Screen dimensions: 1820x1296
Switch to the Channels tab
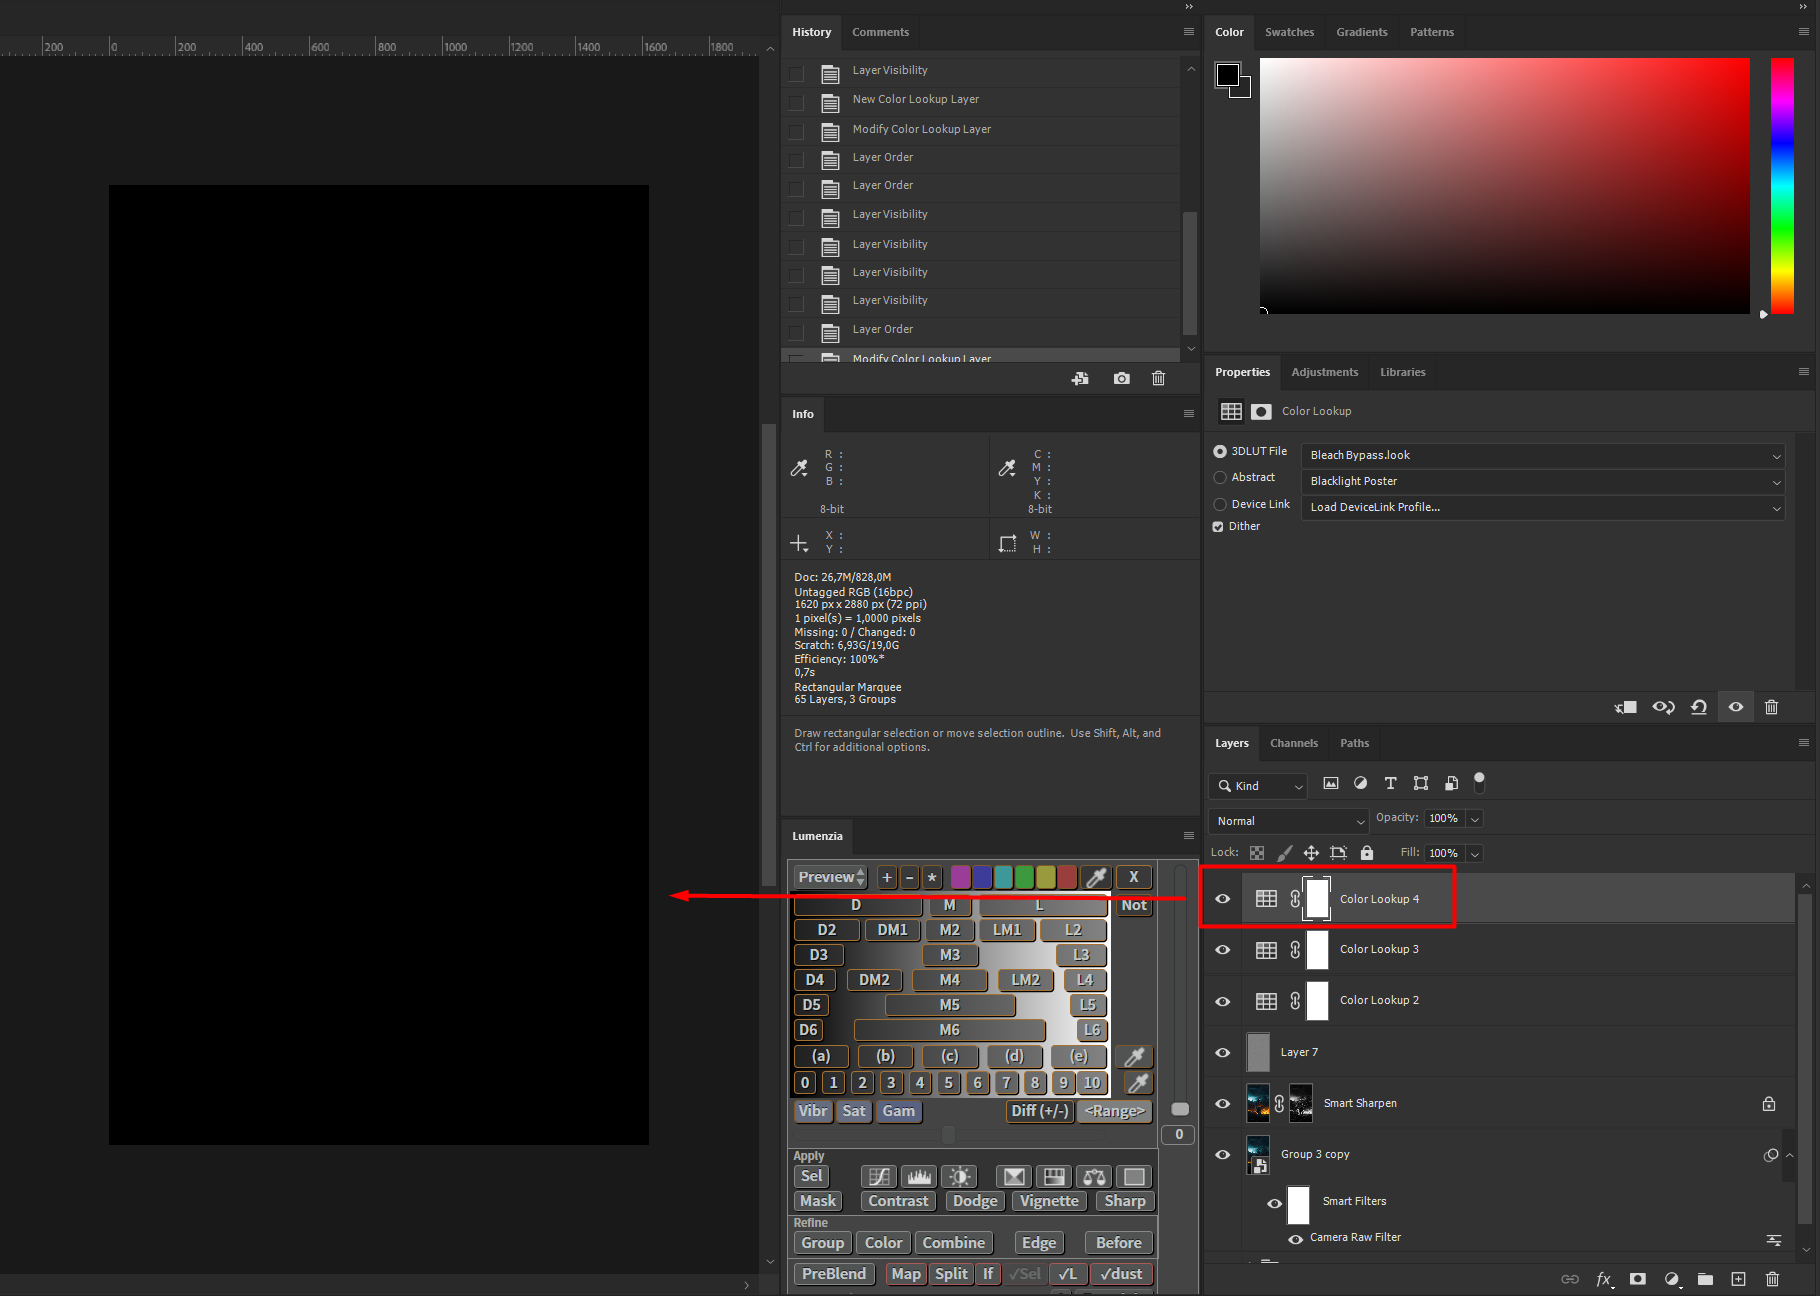[x=1294, y=743]
